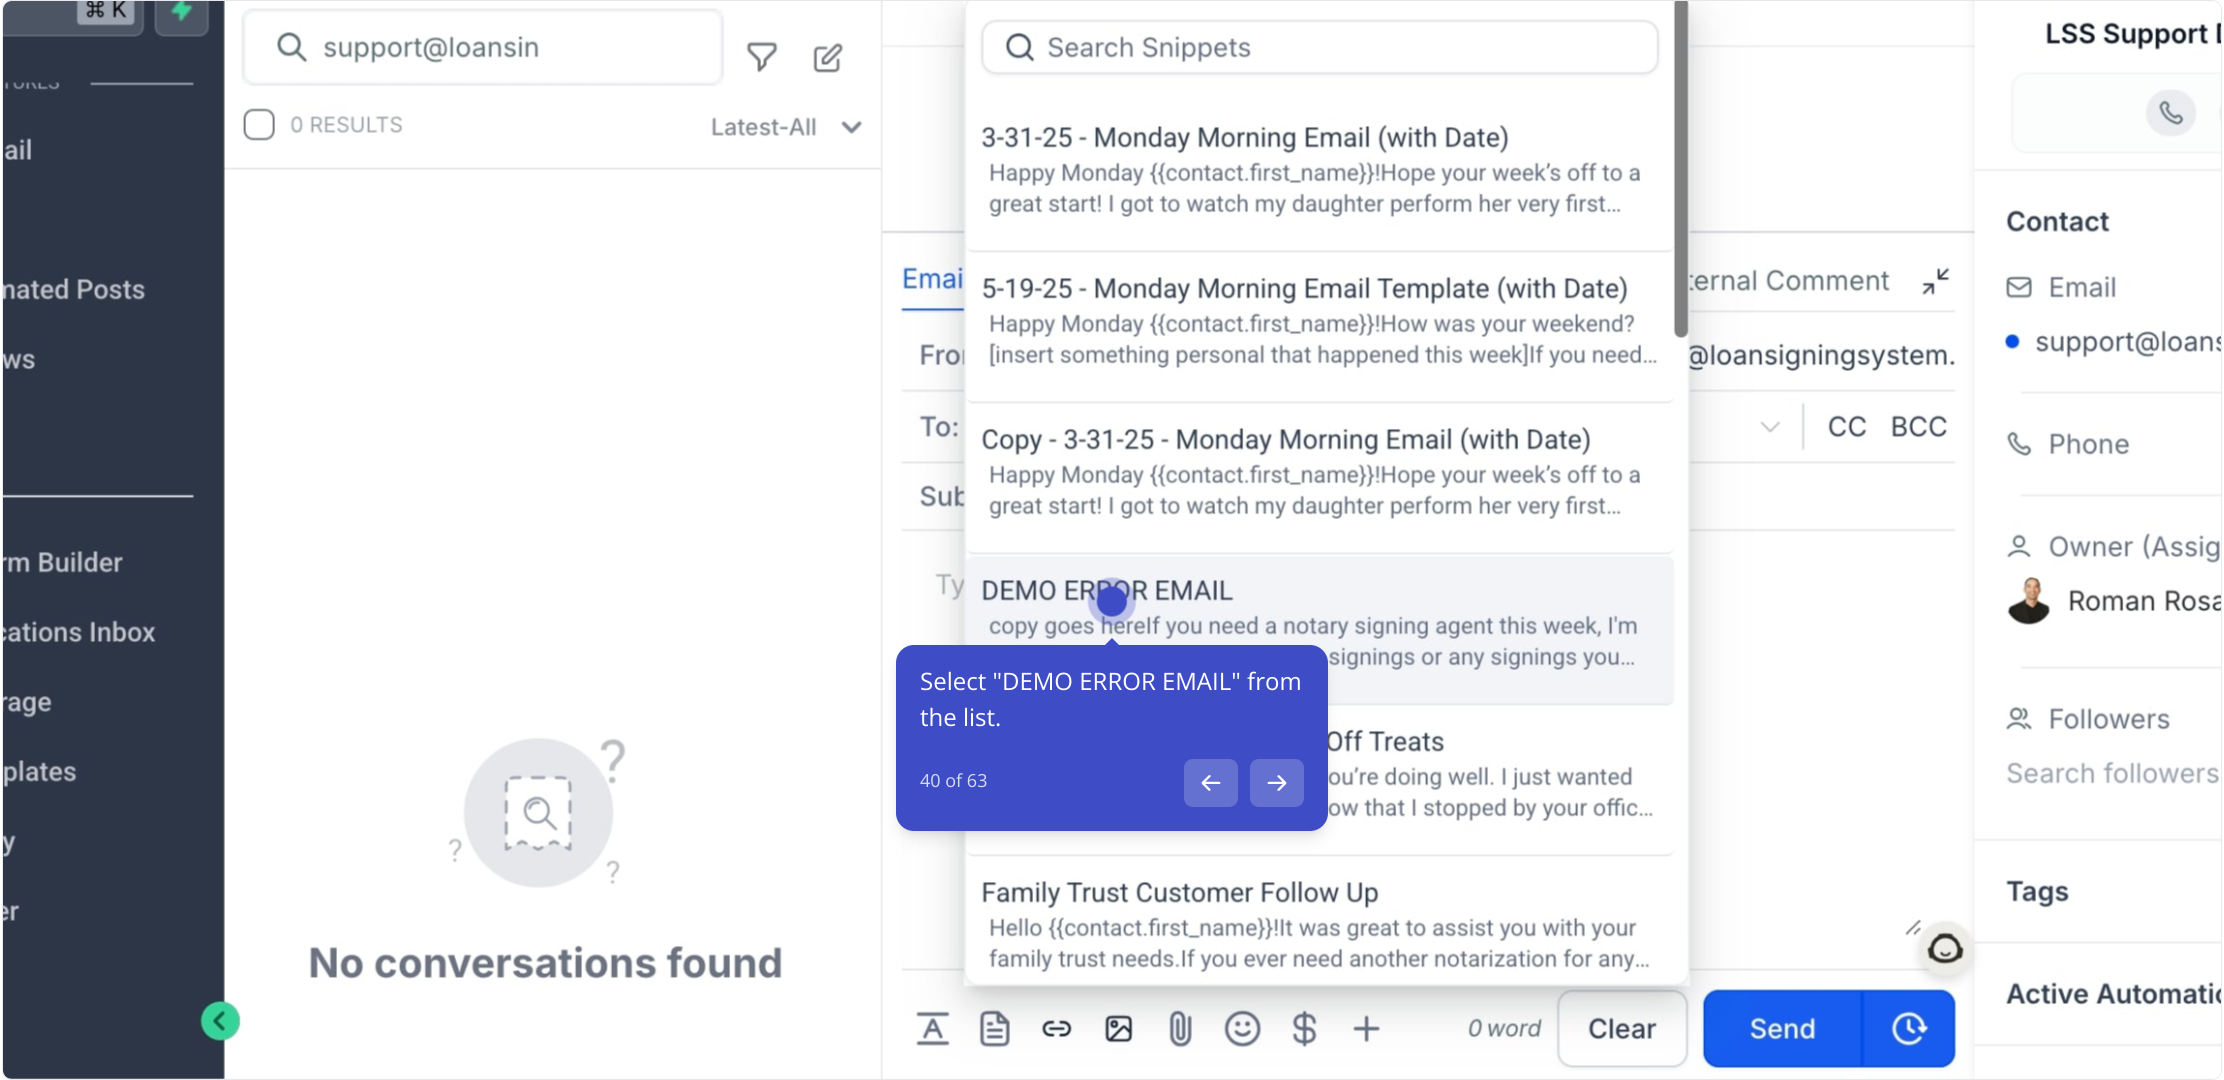Add an image using the picture icon

[1118, 1028]
